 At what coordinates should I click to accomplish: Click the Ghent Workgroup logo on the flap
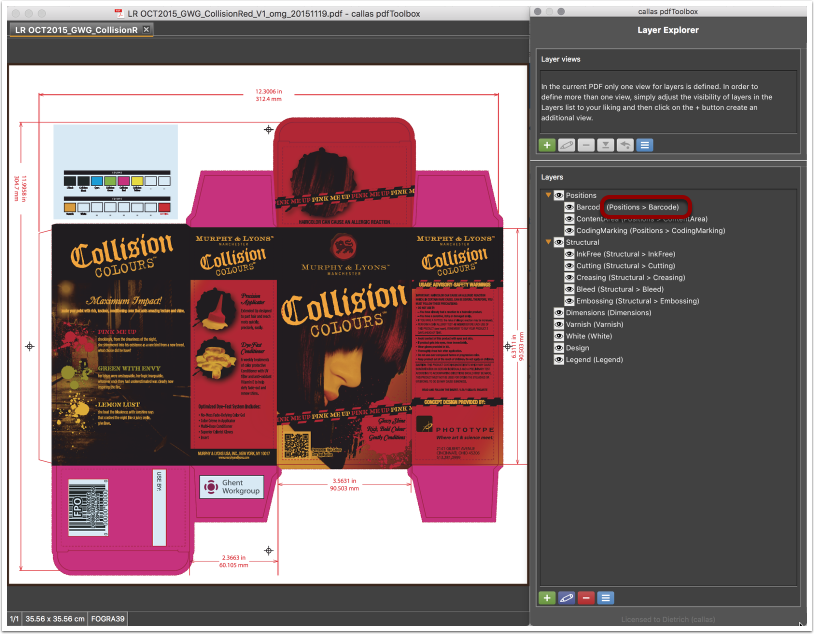coord(232,487)
